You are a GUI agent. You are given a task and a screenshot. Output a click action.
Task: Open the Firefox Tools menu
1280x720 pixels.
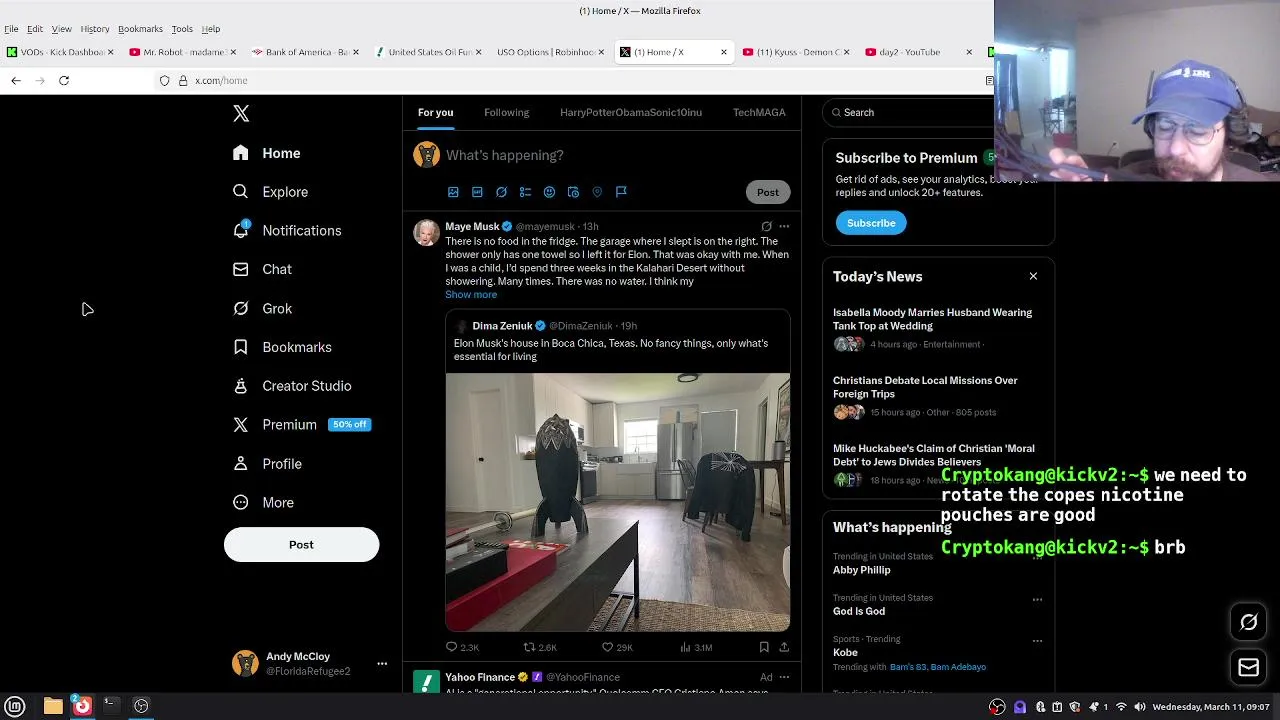(182, 29)
